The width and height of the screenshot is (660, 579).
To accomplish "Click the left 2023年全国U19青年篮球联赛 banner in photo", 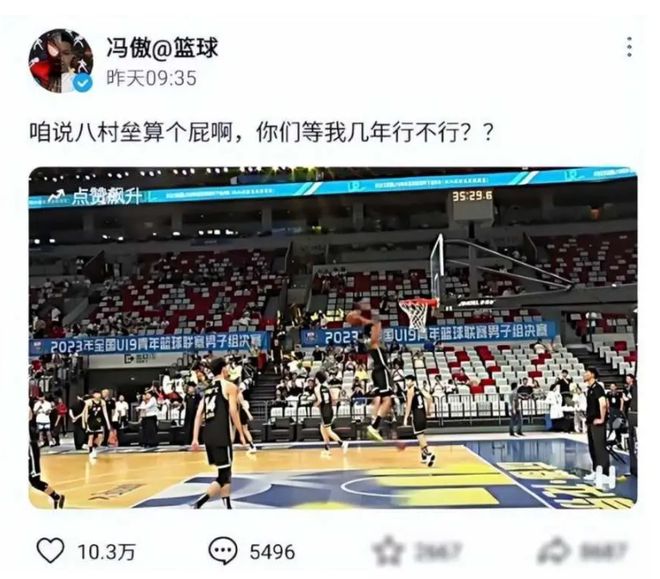I will tap(149, 343).
